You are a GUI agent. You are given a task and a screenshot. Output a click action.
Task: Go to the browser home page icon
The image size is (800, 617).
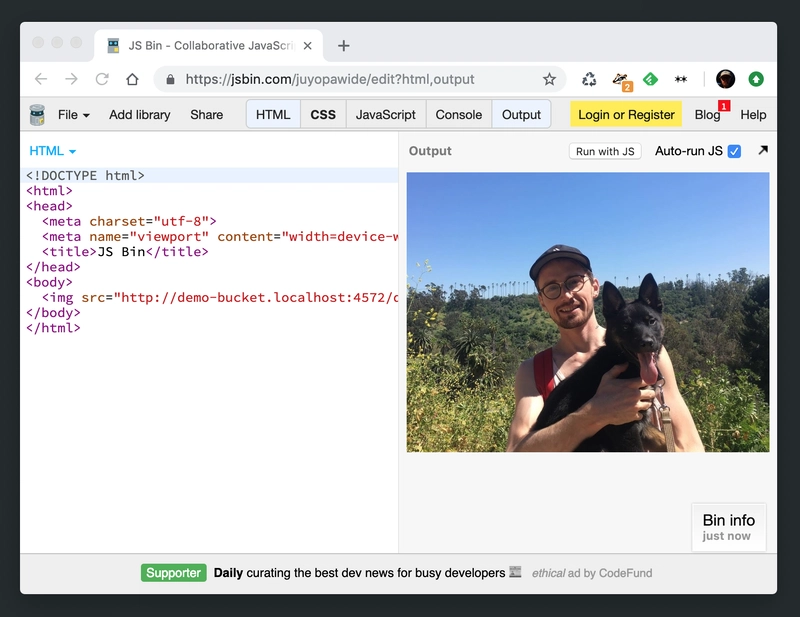coord(133,79)
